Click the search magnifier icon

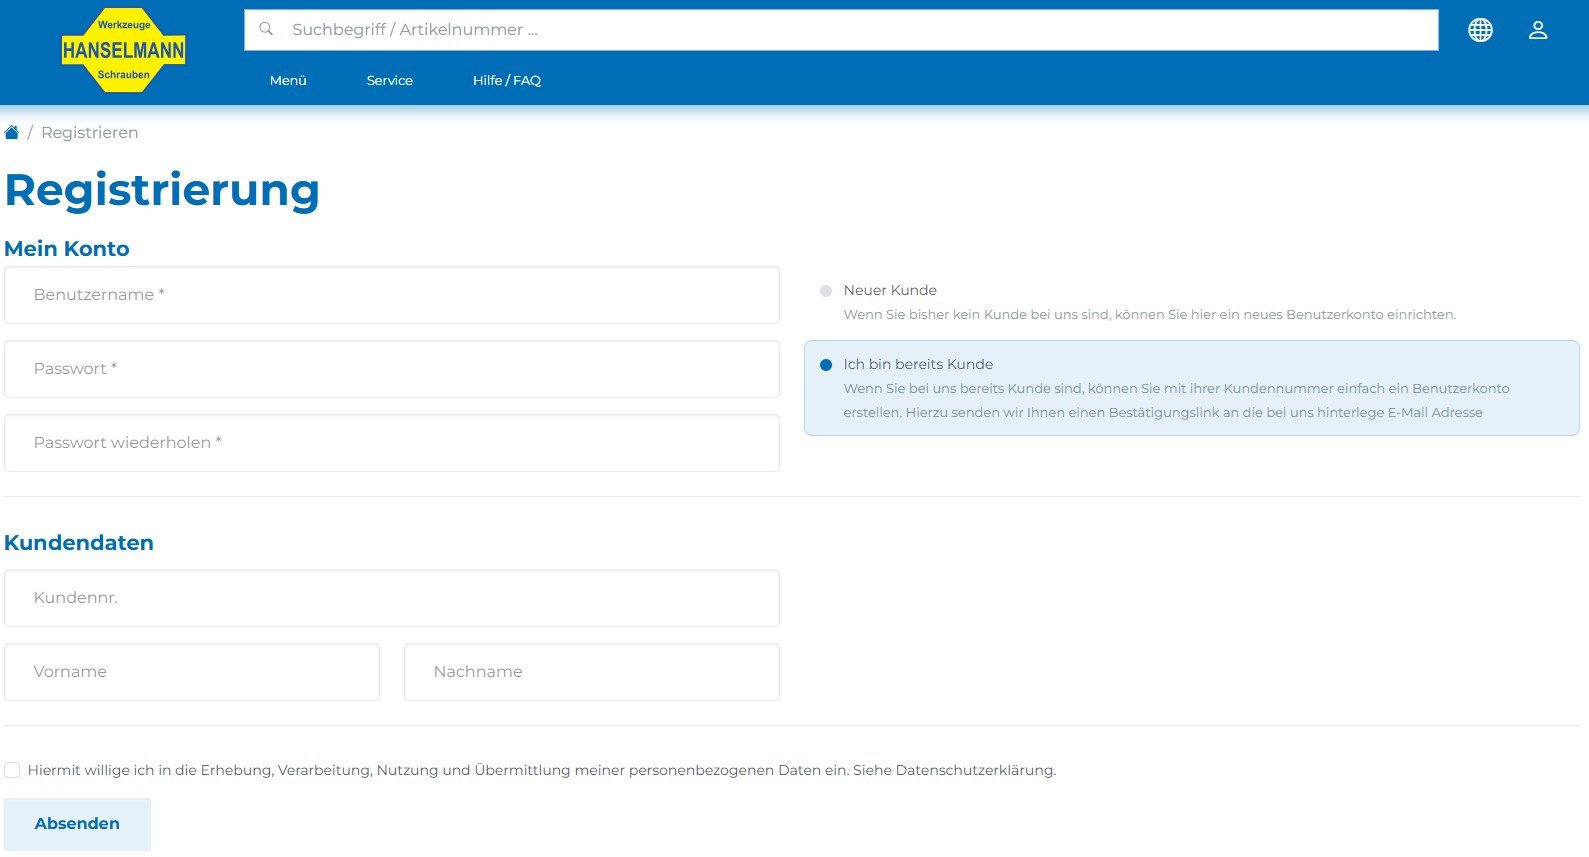tap(266, 29)
